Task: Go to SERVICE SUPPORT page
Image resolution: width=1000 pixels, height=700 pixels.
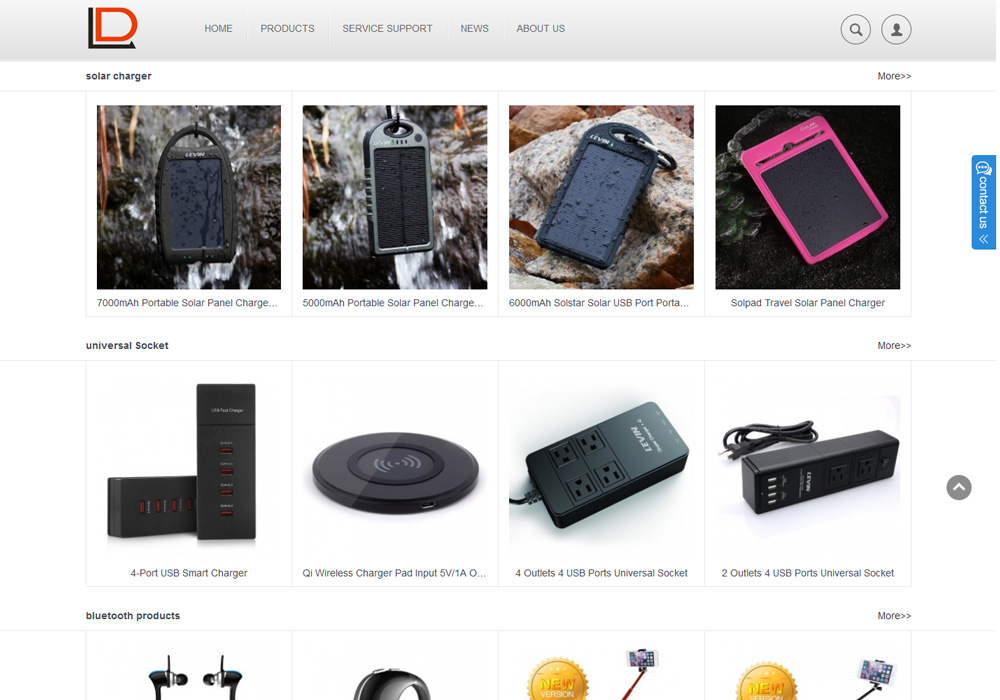Action: pos(387,29)
